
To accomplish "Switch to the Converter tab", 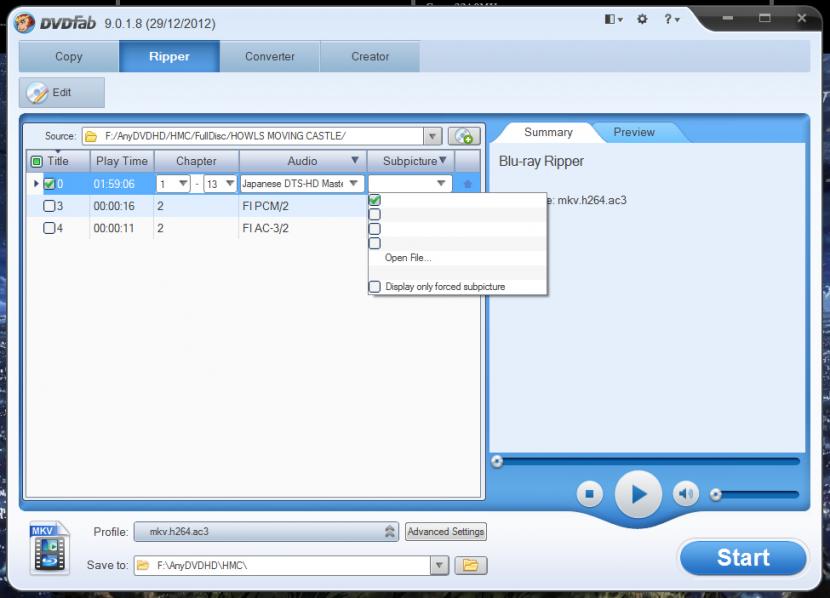I will pos(269,57).
